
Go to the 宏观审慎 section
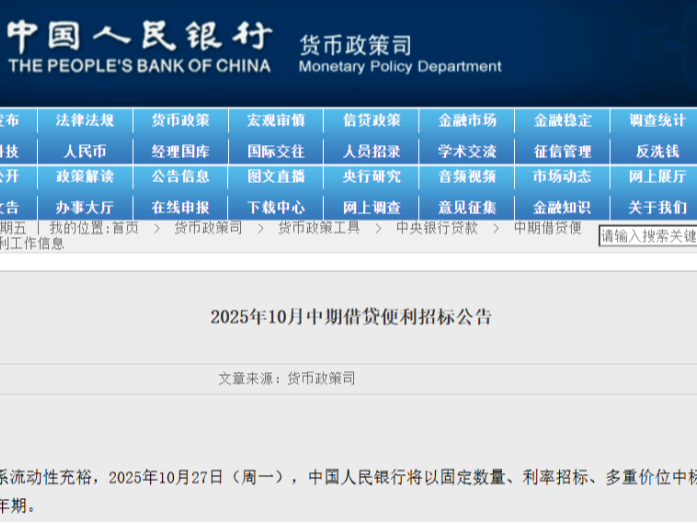pos(276,120)
